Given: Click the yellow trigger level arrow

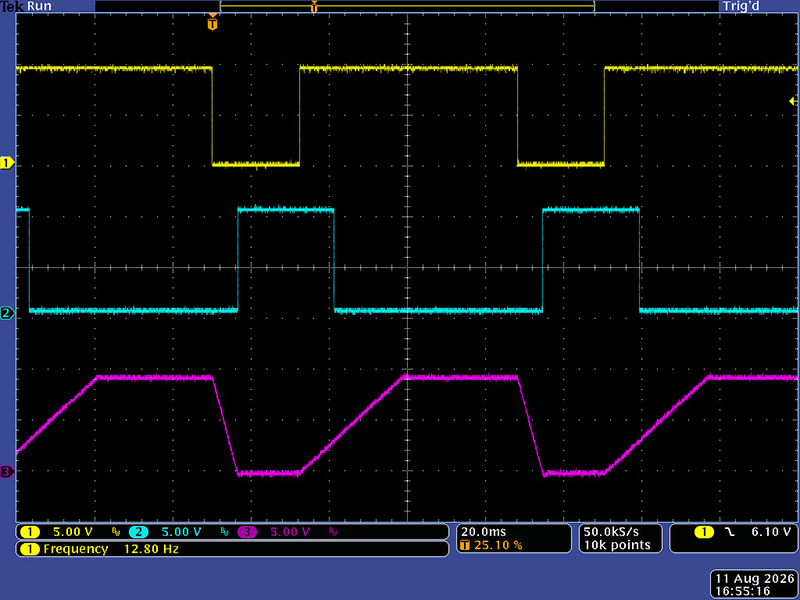Looking at the screenshot, I should tap(793, 101).
